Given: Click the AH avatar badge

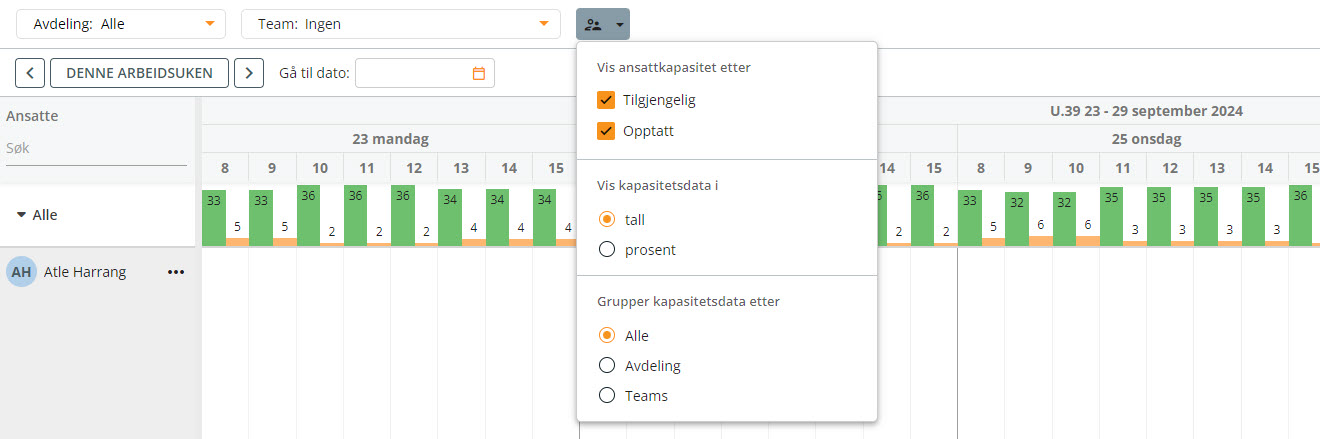Looking at the screenshot, I should coord(21,272).
